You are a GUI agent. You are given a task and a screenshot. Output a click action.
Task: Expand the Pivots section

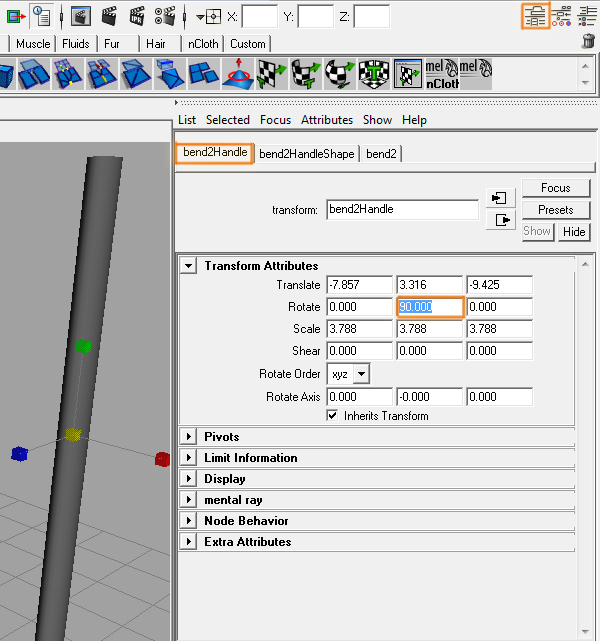(187, 437)
